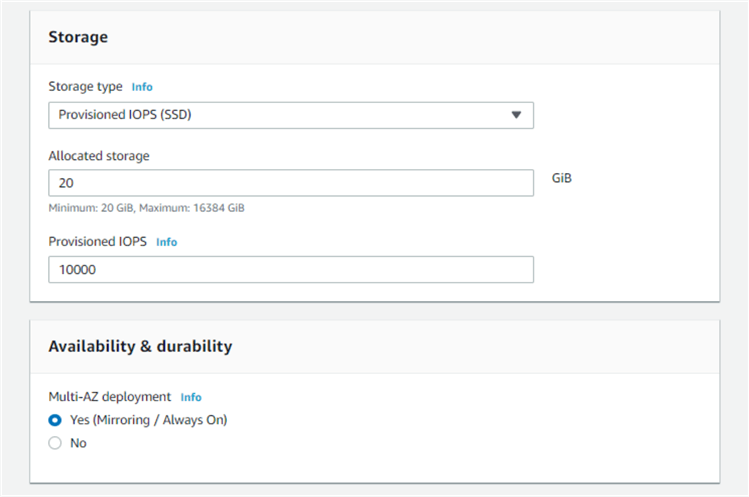Click the 'Storage type' field label
The image size is (749, 497).
[x=86, y=87]
